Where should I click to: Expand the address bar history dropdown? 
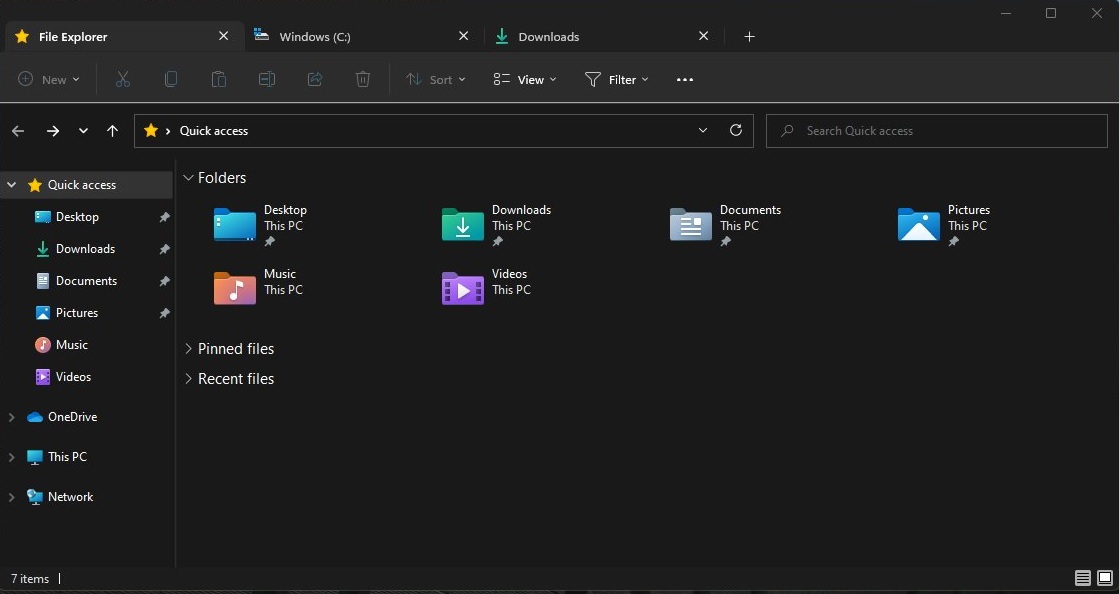pyautogui.click(x=703, y=130)
